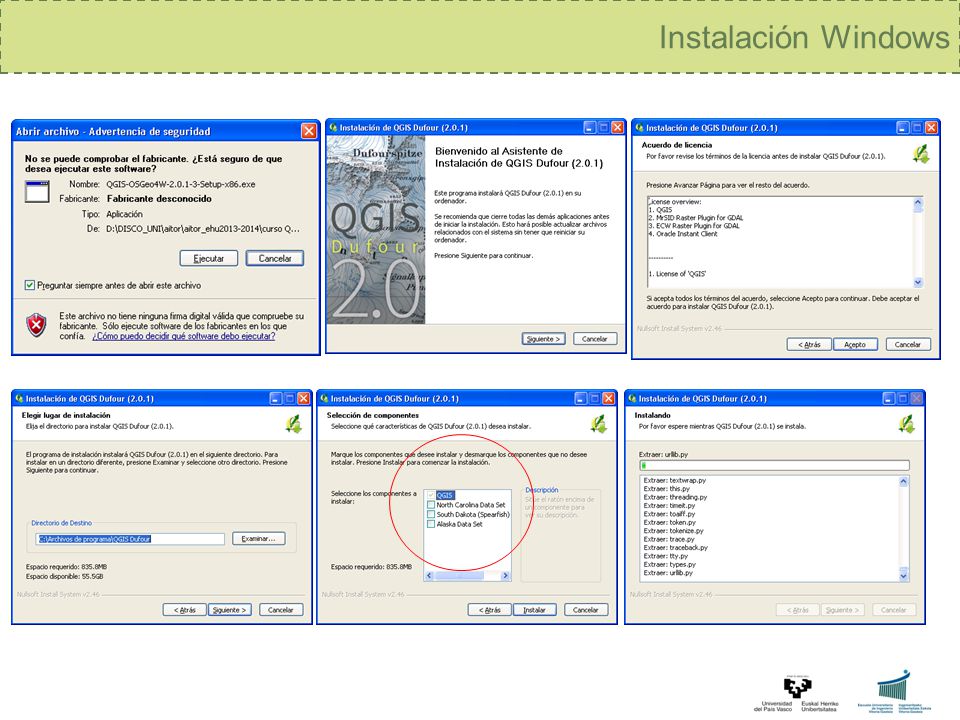960x720 pixels.
Task: Click the red shield warning icon
Action: click(37, 325)
